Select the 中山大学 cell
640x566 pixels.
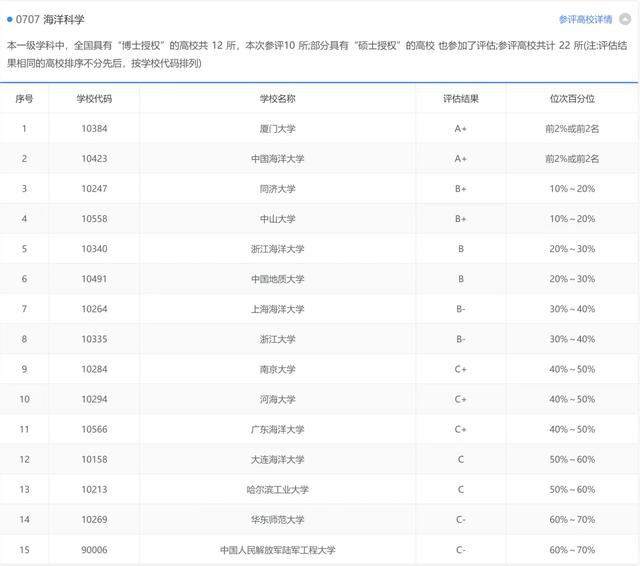point(278,219)
